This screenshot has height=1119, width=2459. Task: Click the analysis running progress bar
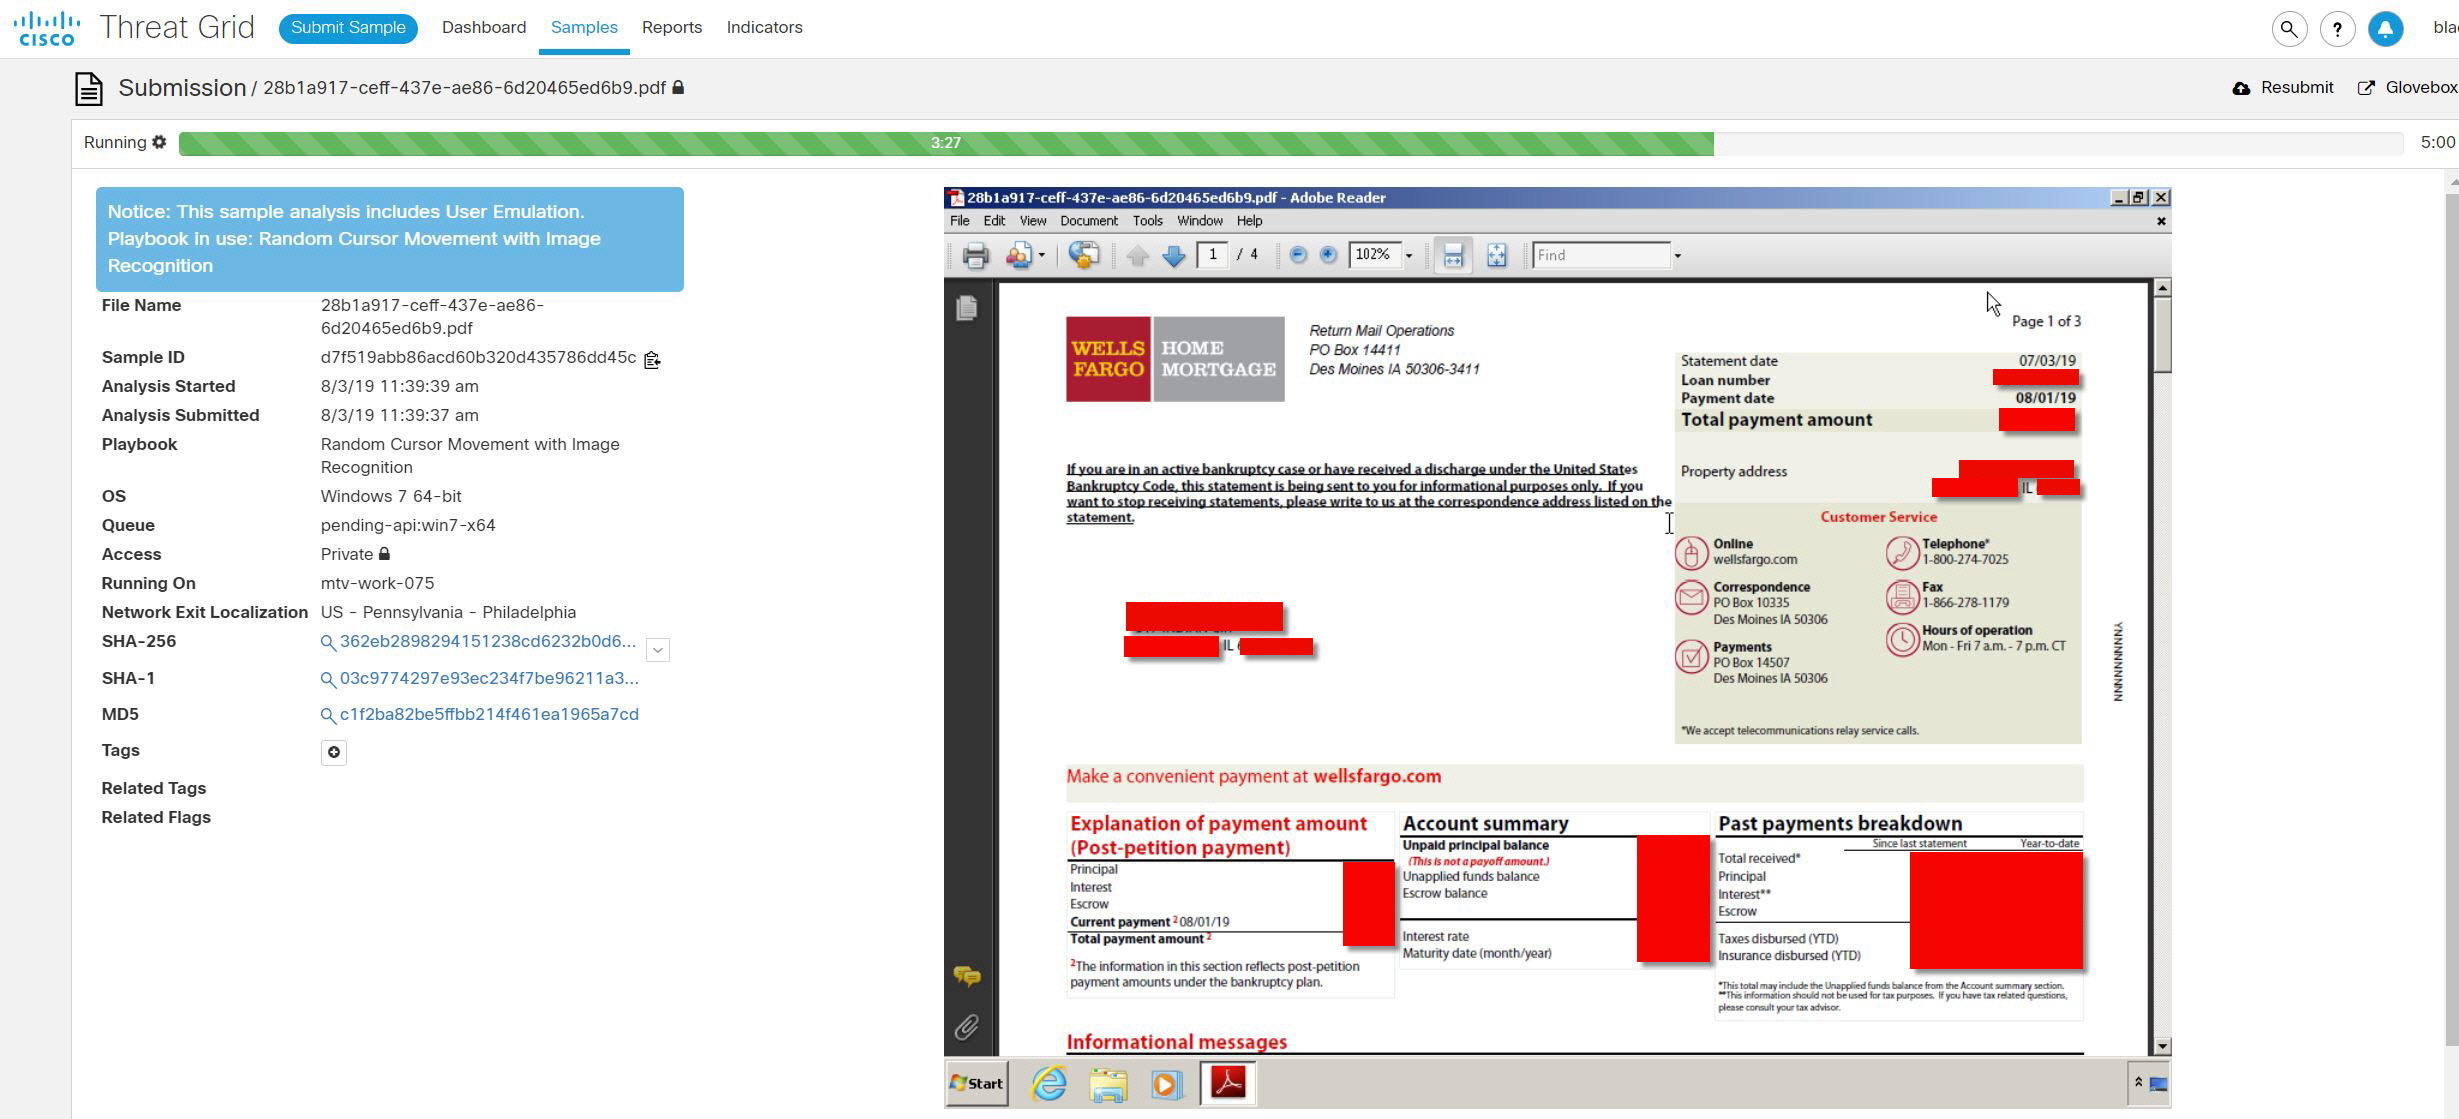[x=945, y=143]
